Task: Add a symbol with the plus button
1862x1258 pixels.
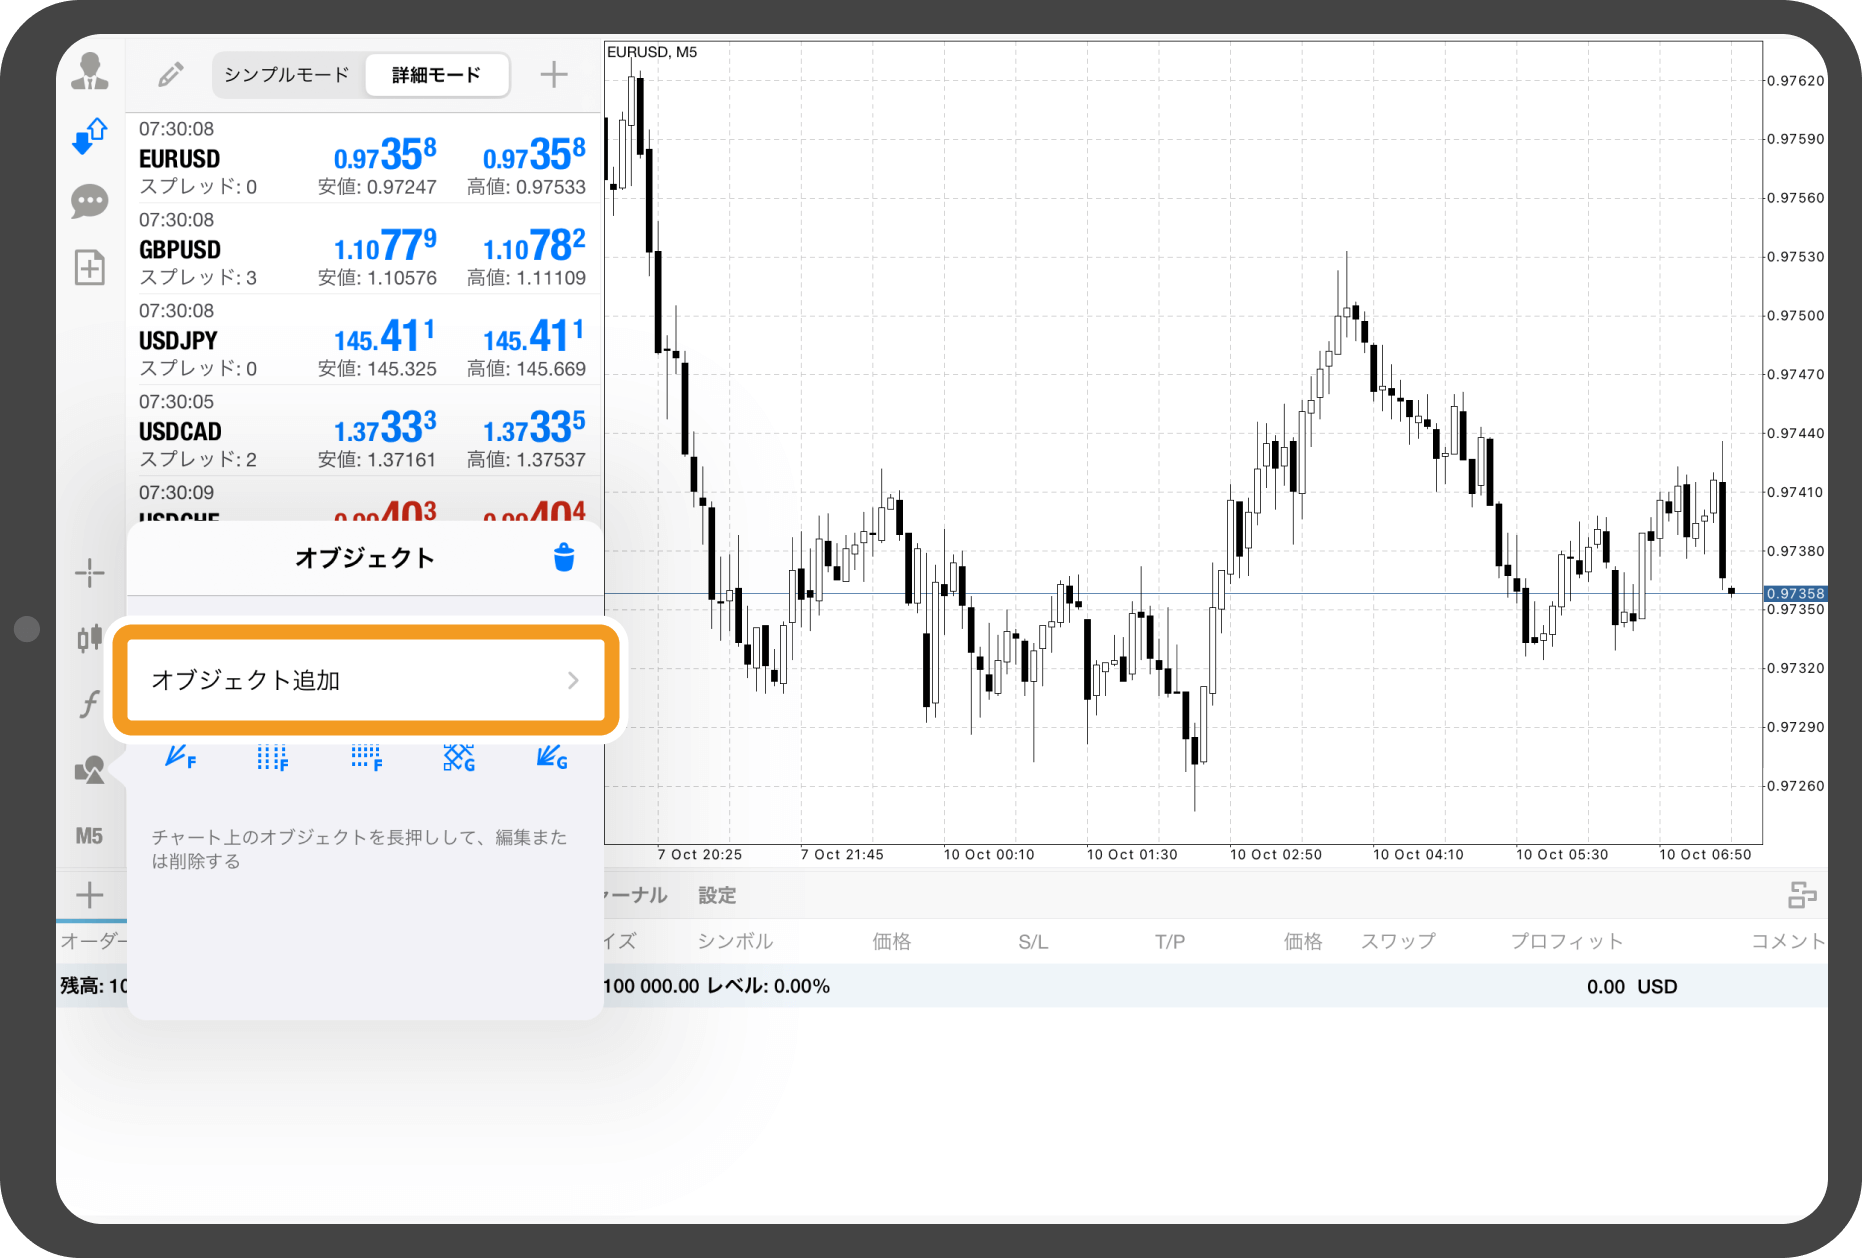Action: tap(553, 75)
